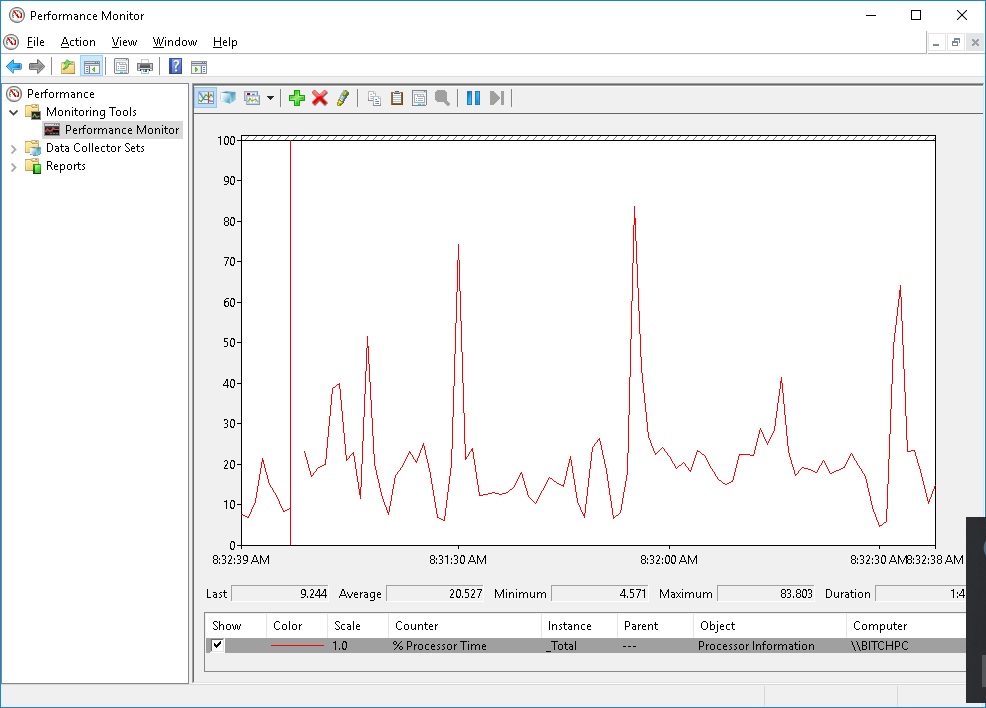Click the Back arrow in the main toolbar

click(14, 66)
